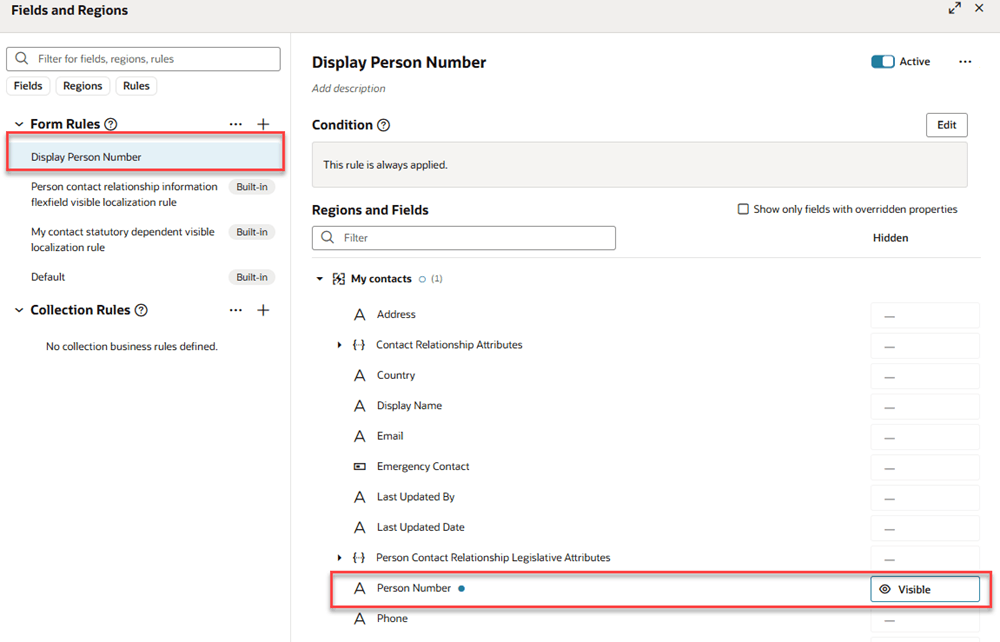This screenshot has width=1000, height=642.
Task: Collapse the Form Rules section
Action: (19, 124)
